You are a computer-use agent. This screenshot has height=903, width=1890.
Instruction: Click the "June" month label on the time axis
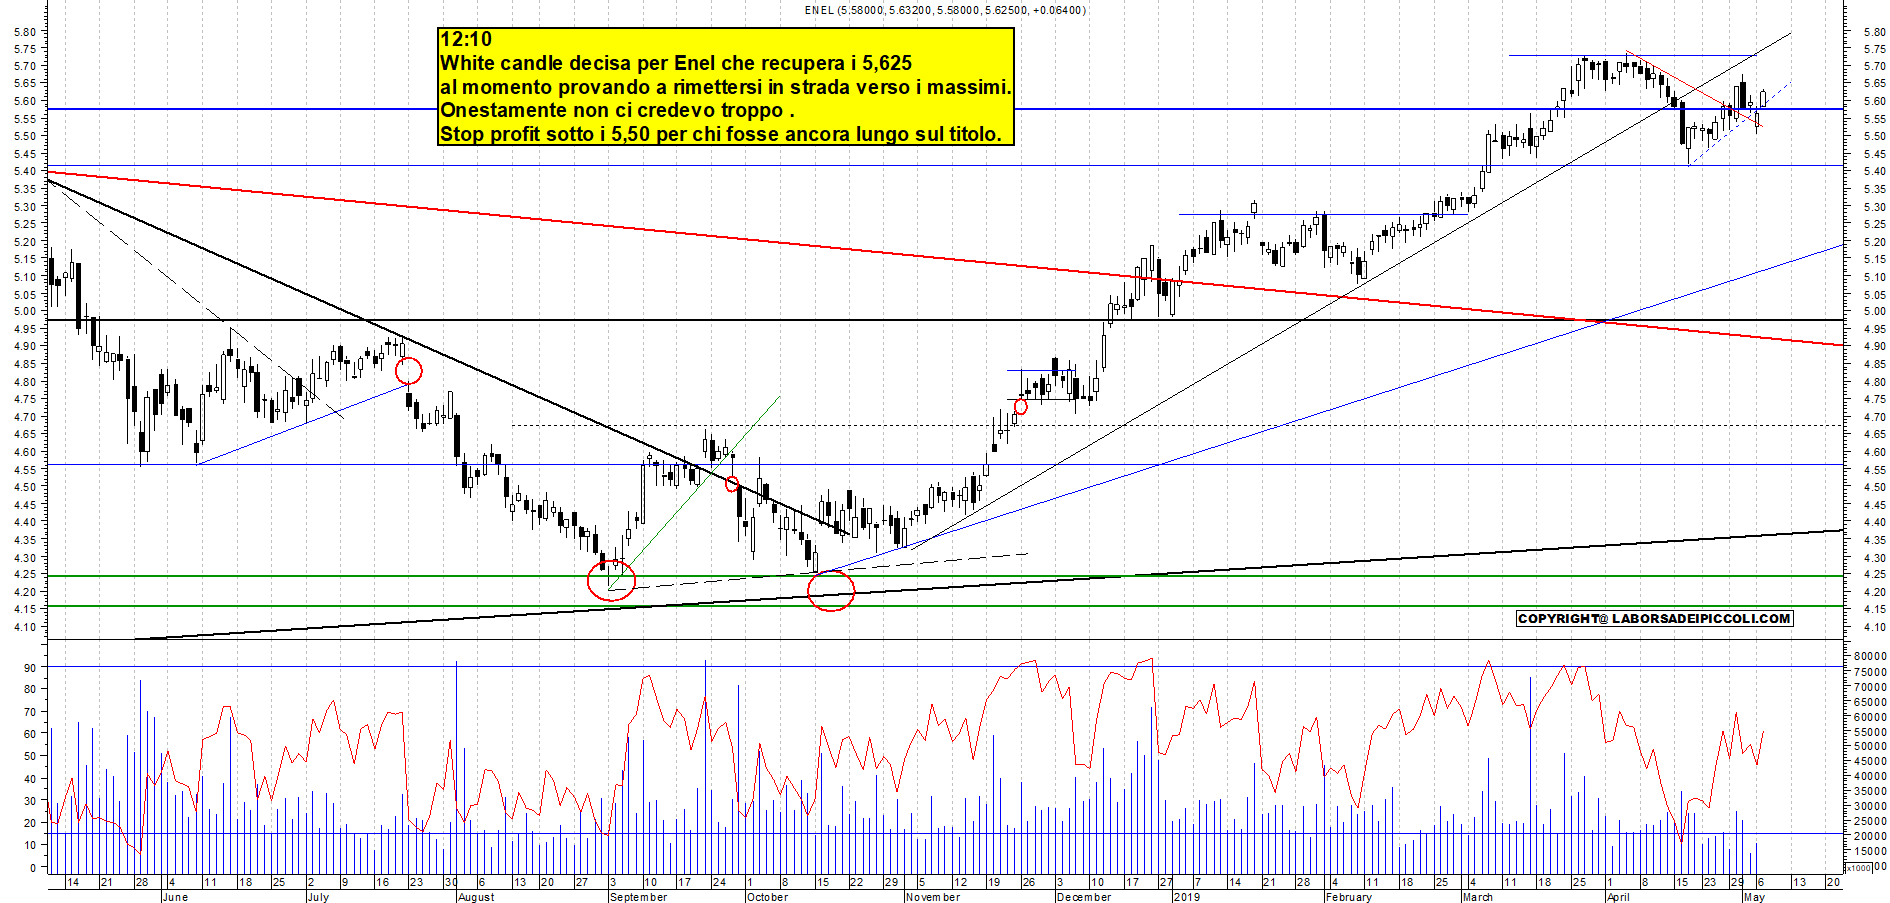pos(175,897)
